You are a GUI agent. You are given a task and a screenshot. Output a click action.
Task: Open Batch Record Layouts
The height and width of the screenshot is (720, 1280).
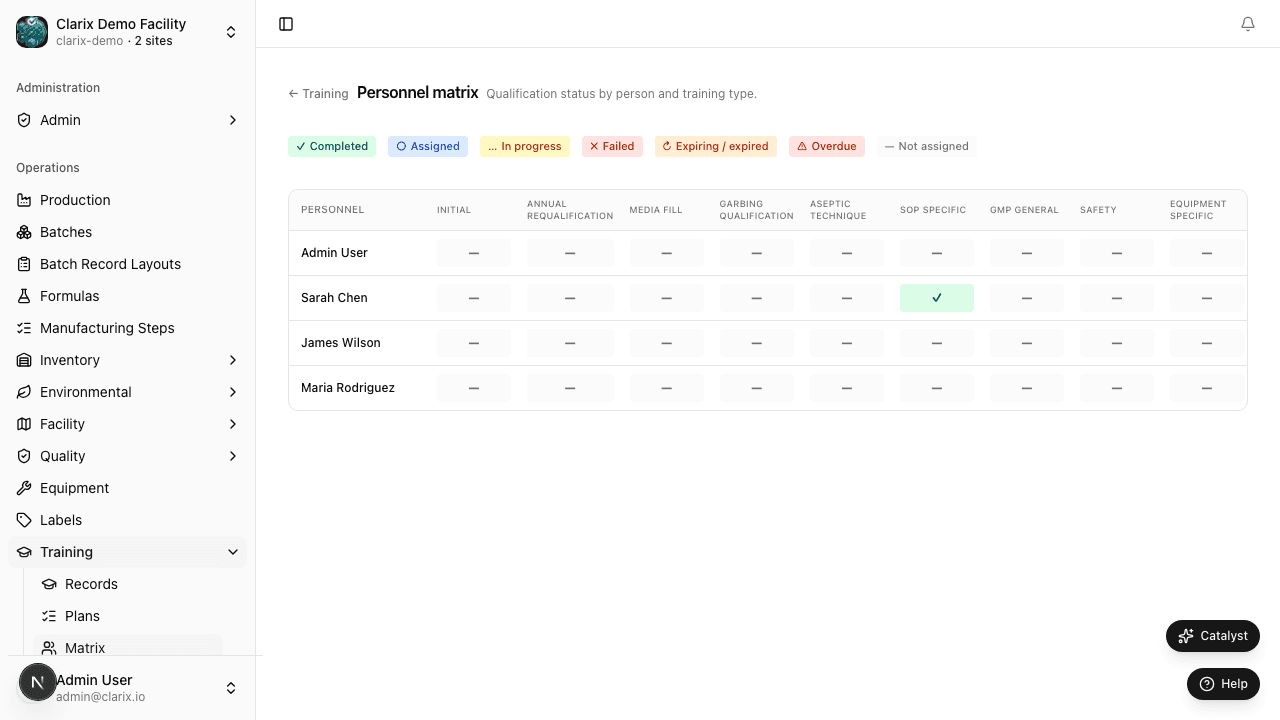coord(128,264)
